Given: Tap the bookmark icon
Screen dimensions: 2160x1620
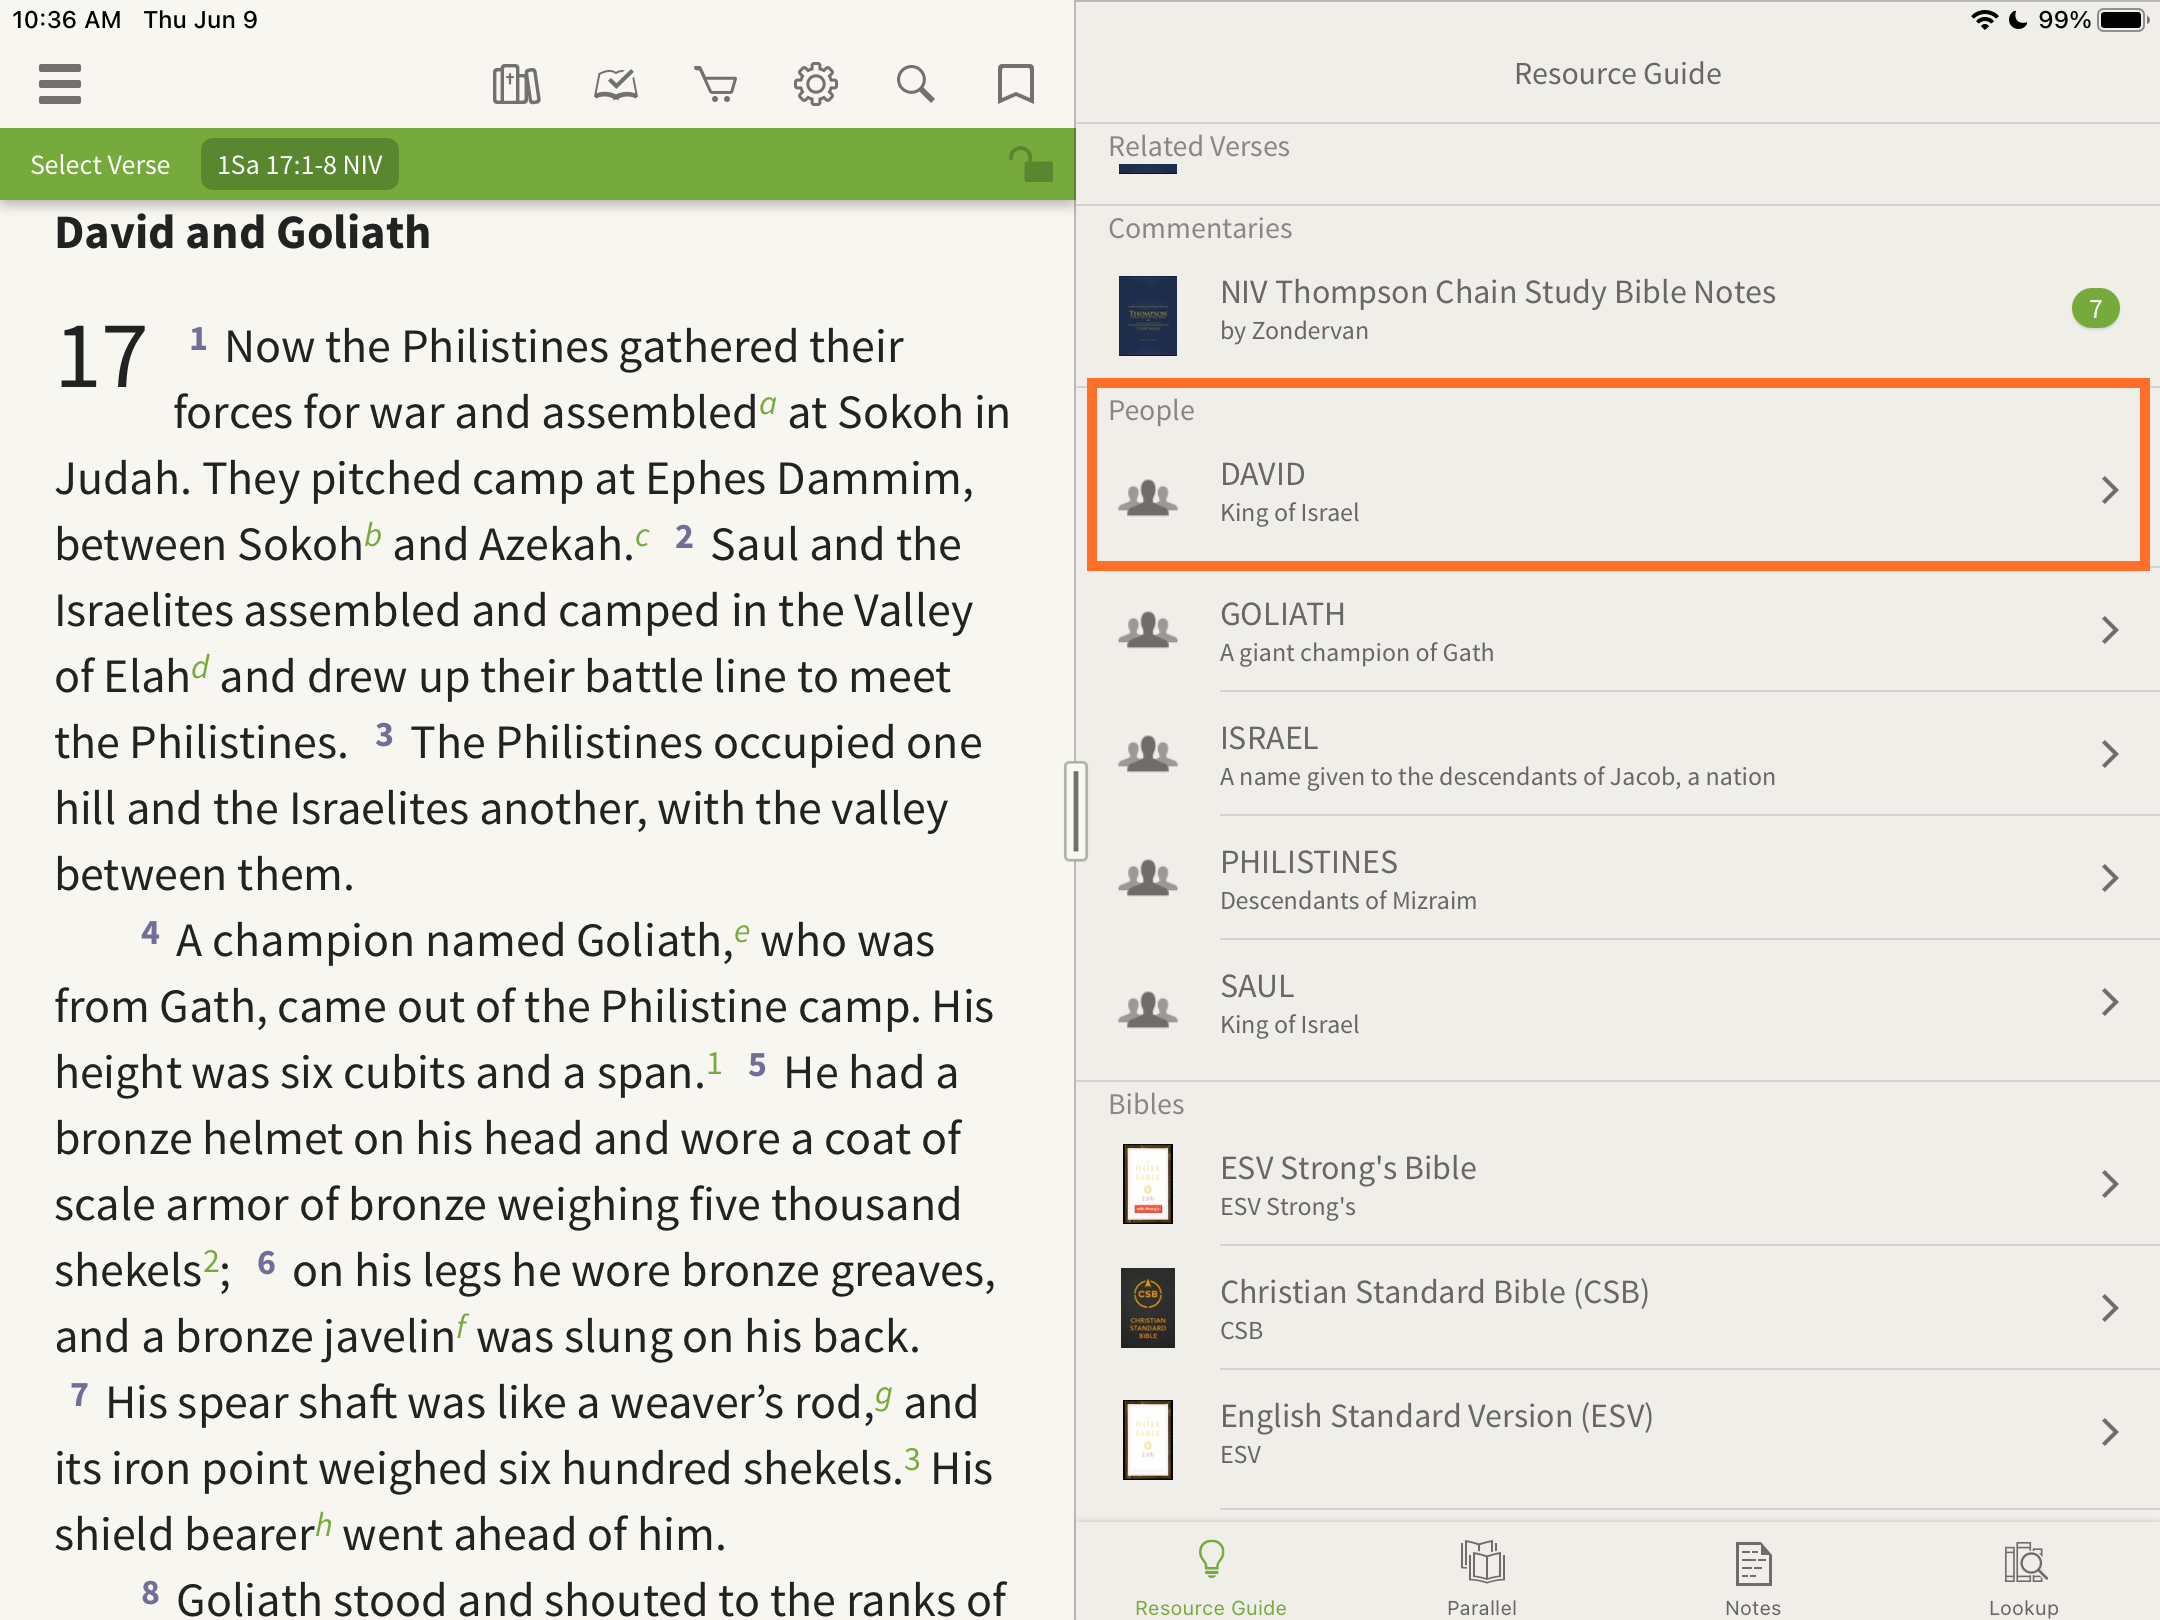Looking at the screenshot, I should [x=1016, y=84].
